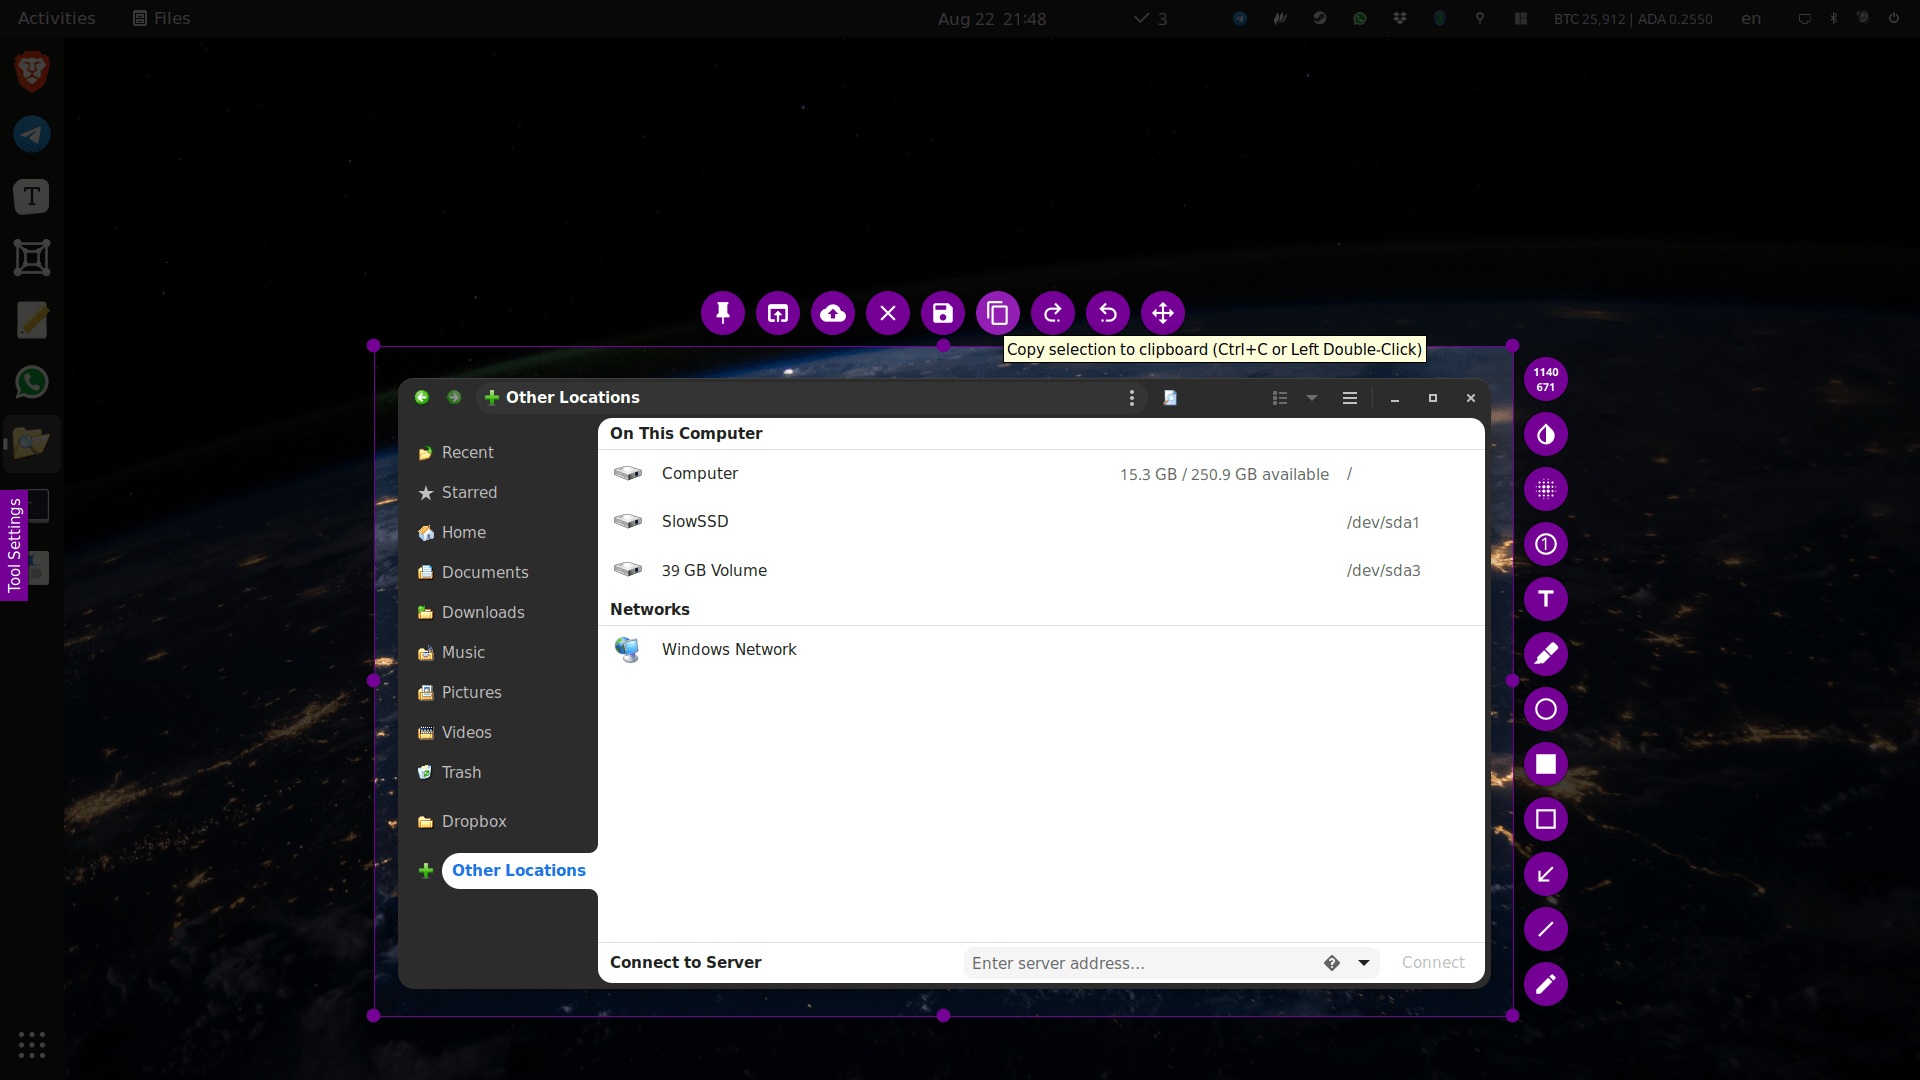Open the Activities overview
This screenshot has height=1080, width=1920.
(x=56, y=18)
